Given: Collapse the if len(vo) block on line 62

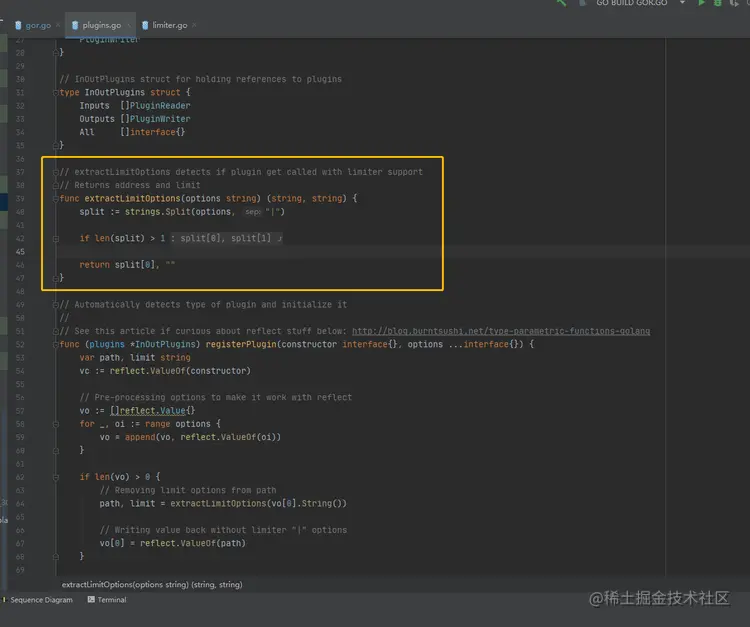Looking at the screenshot, I should coord(56,477).
